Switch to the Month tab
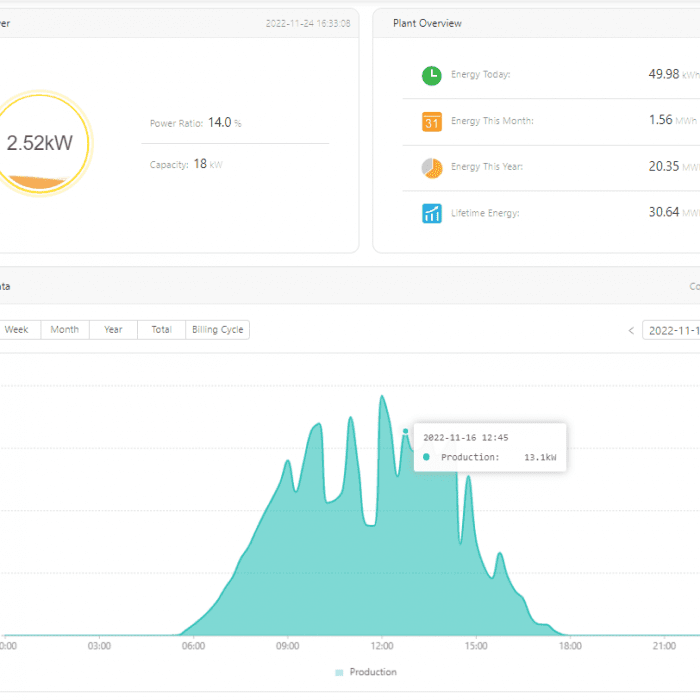 click(65, 330)
